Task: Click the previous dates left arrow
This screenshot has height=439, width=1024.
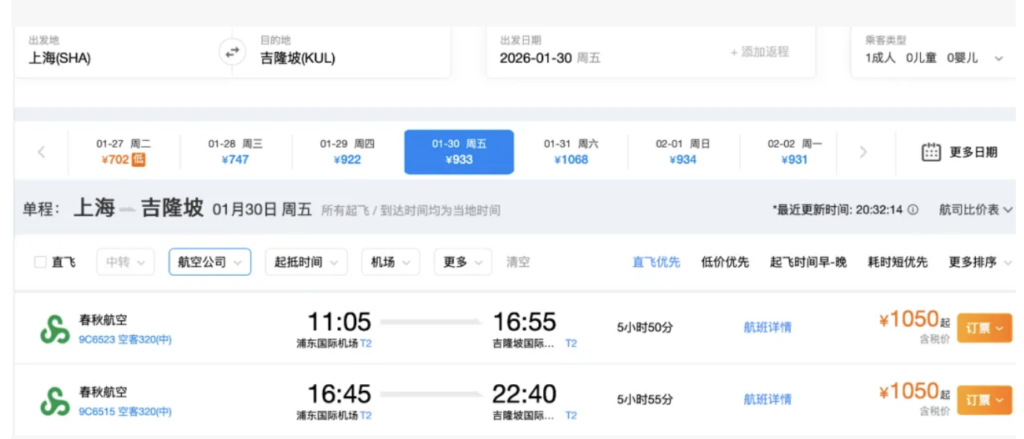Action: click(x=41, y=152)
